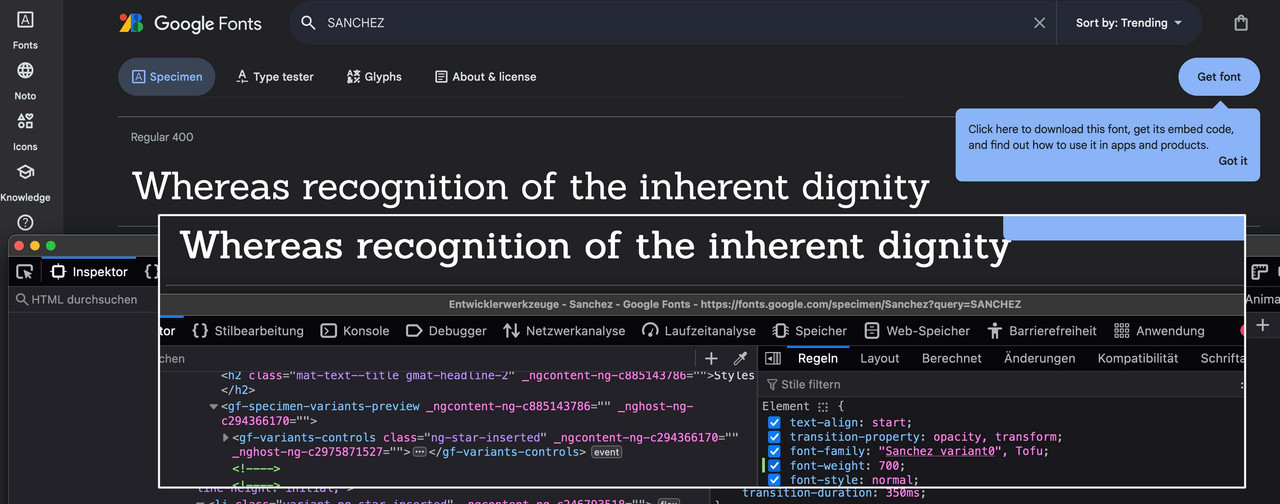Open the shopping bag icon at top right
The image size is (1280, 504).
click(1241, 23)
